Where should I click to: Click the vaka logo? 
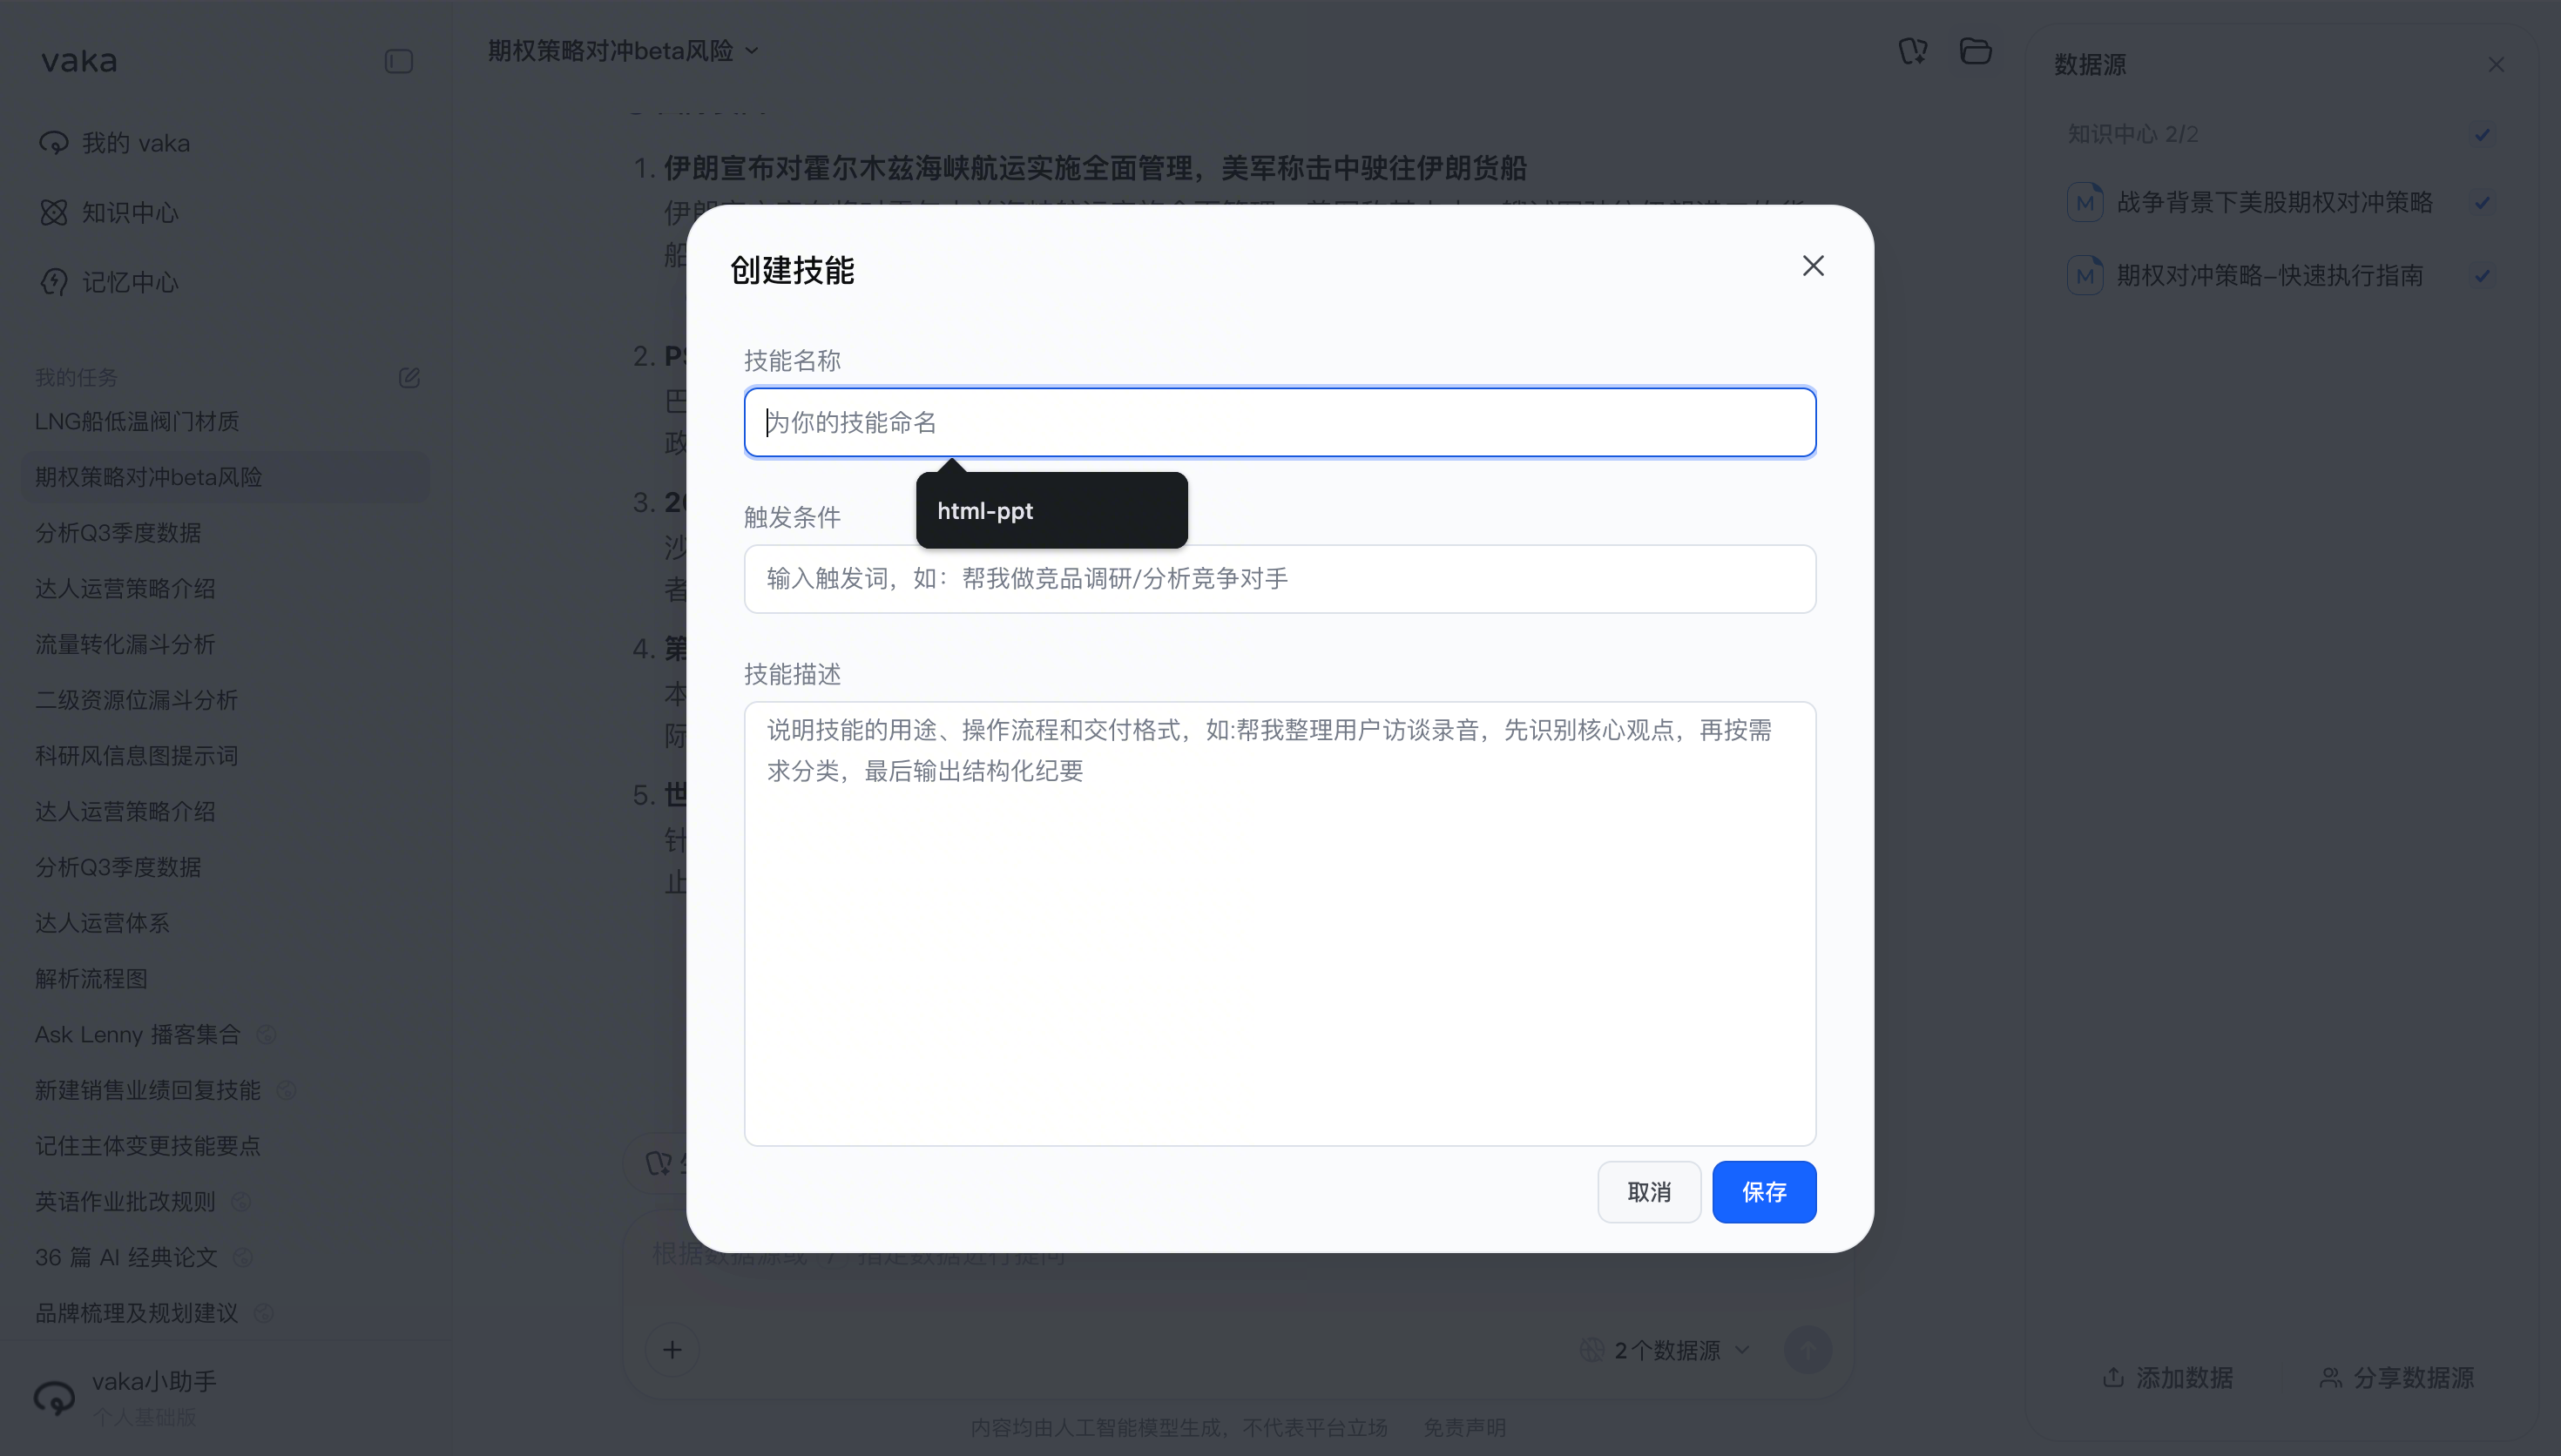pos(79,61)
